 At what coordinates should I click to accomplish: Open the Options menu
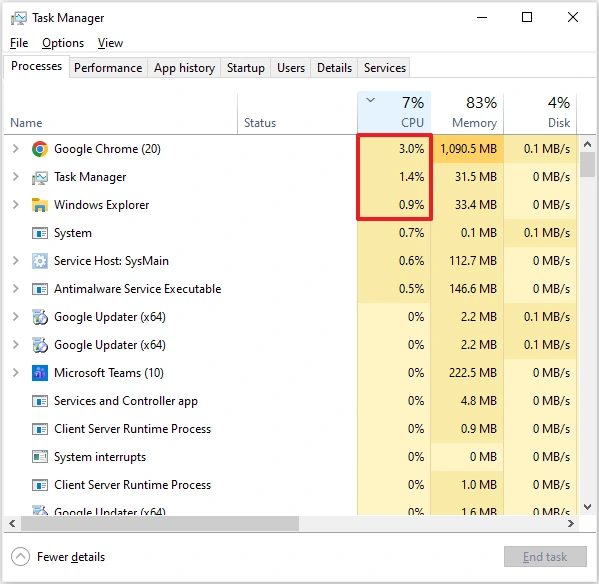pos(63,43)
